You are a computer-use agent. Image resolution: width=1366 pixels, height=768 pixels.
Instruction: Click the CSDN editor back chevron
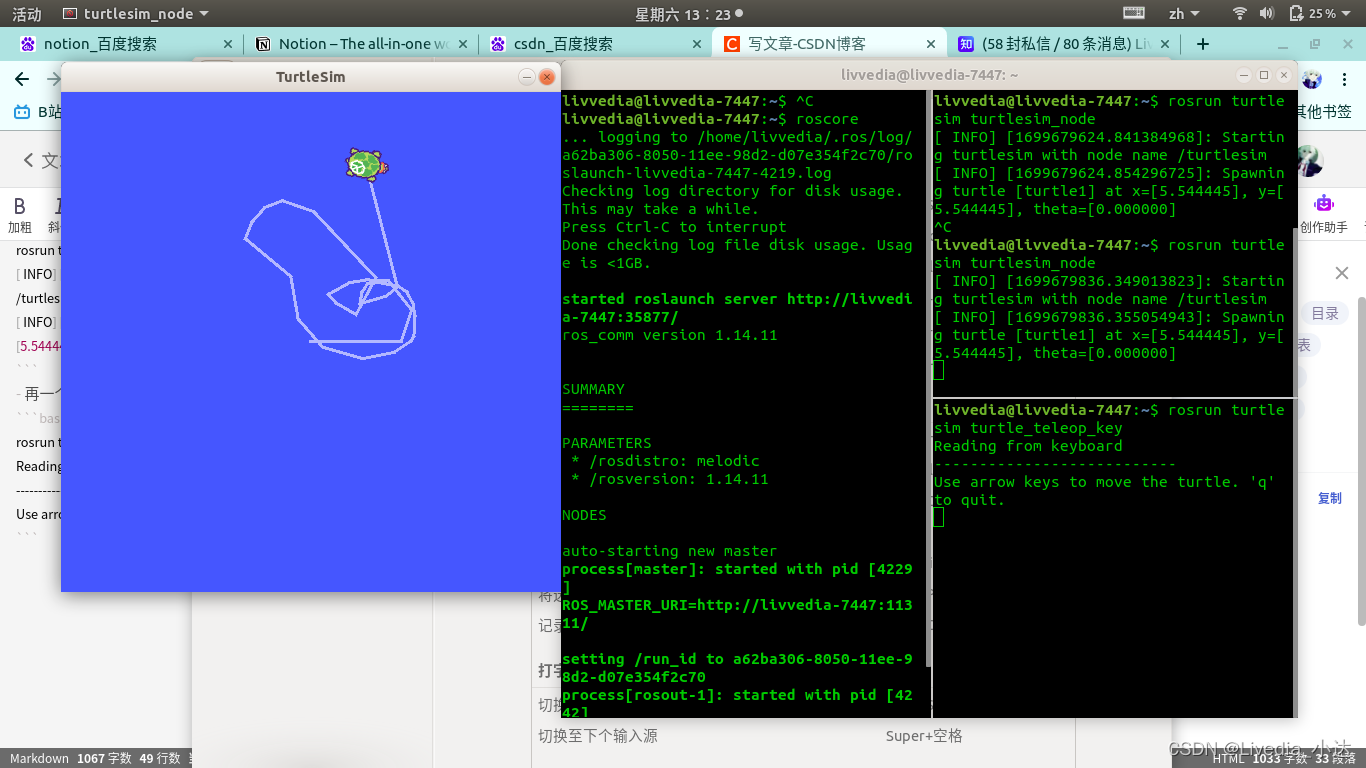[x=30, y=161]
